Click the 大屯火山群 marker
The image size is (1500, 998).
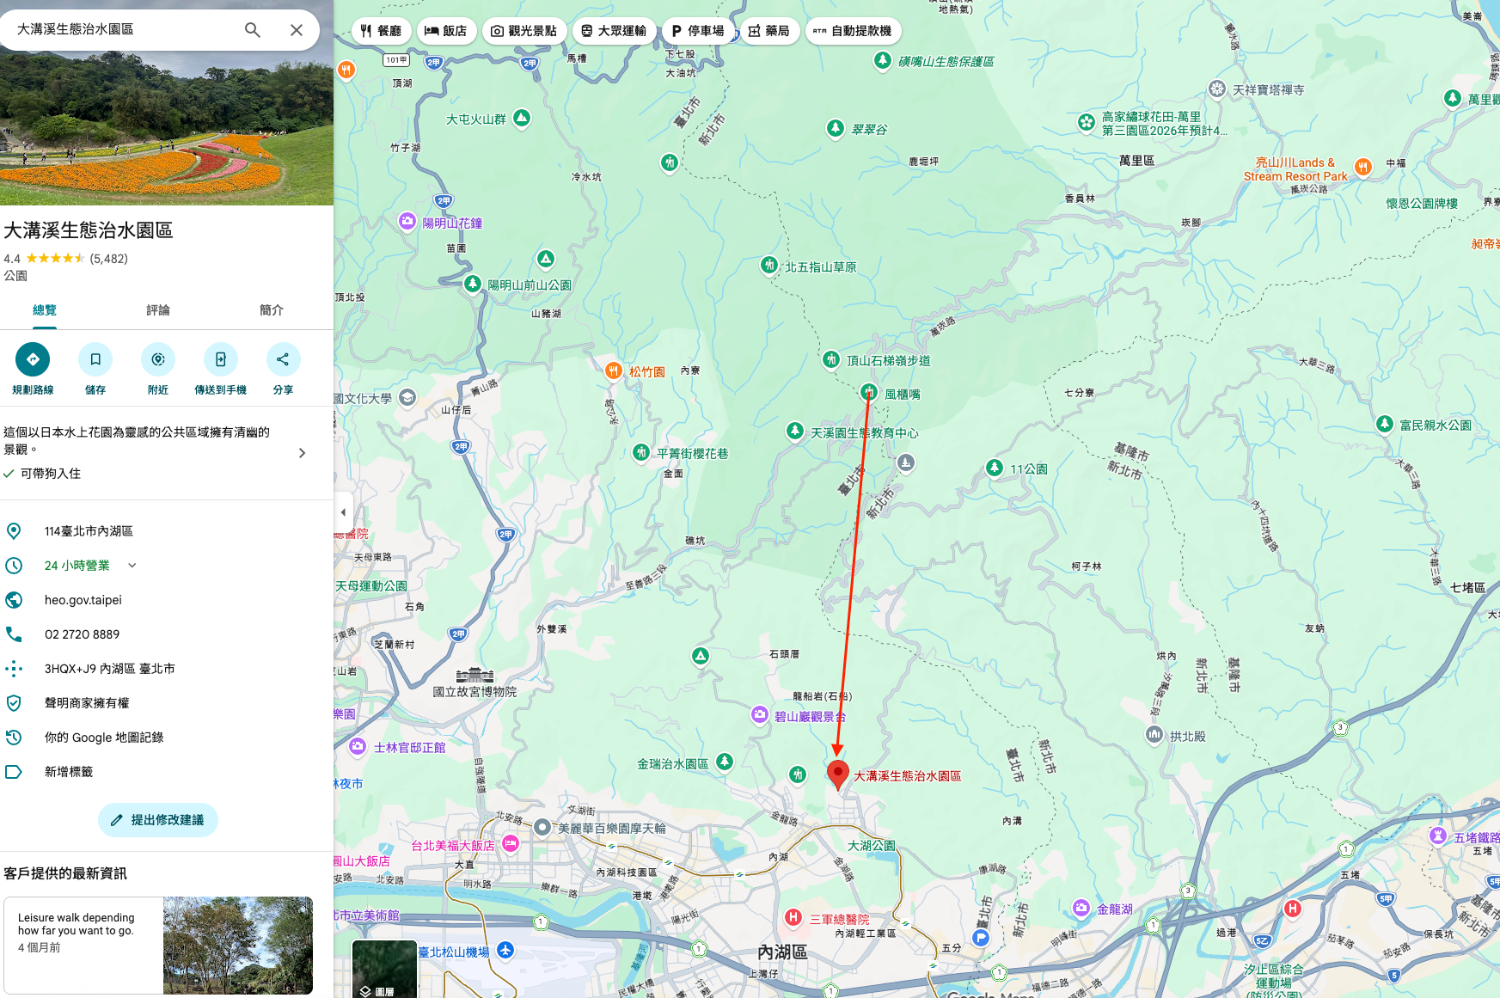click(x=521, y=118)
